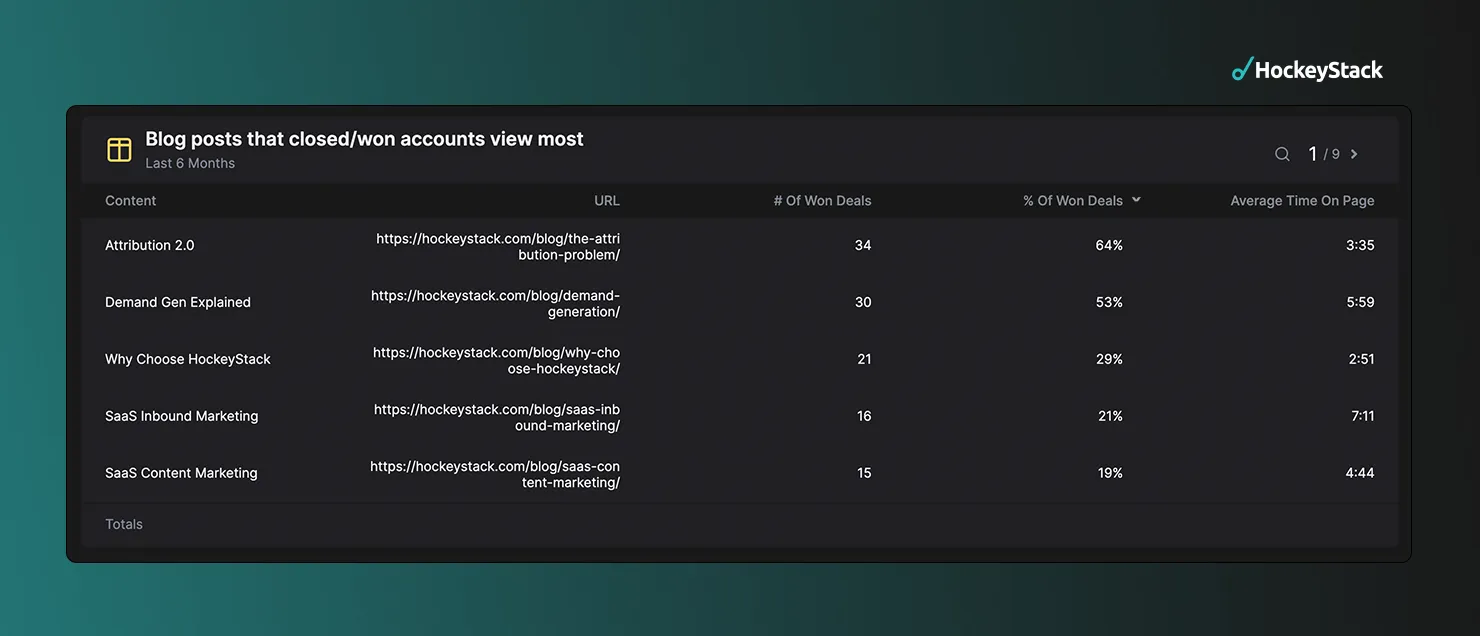1480x636 pixels.
Task: Open the saas-content-marketing blog URL
Action: point(495,475)
